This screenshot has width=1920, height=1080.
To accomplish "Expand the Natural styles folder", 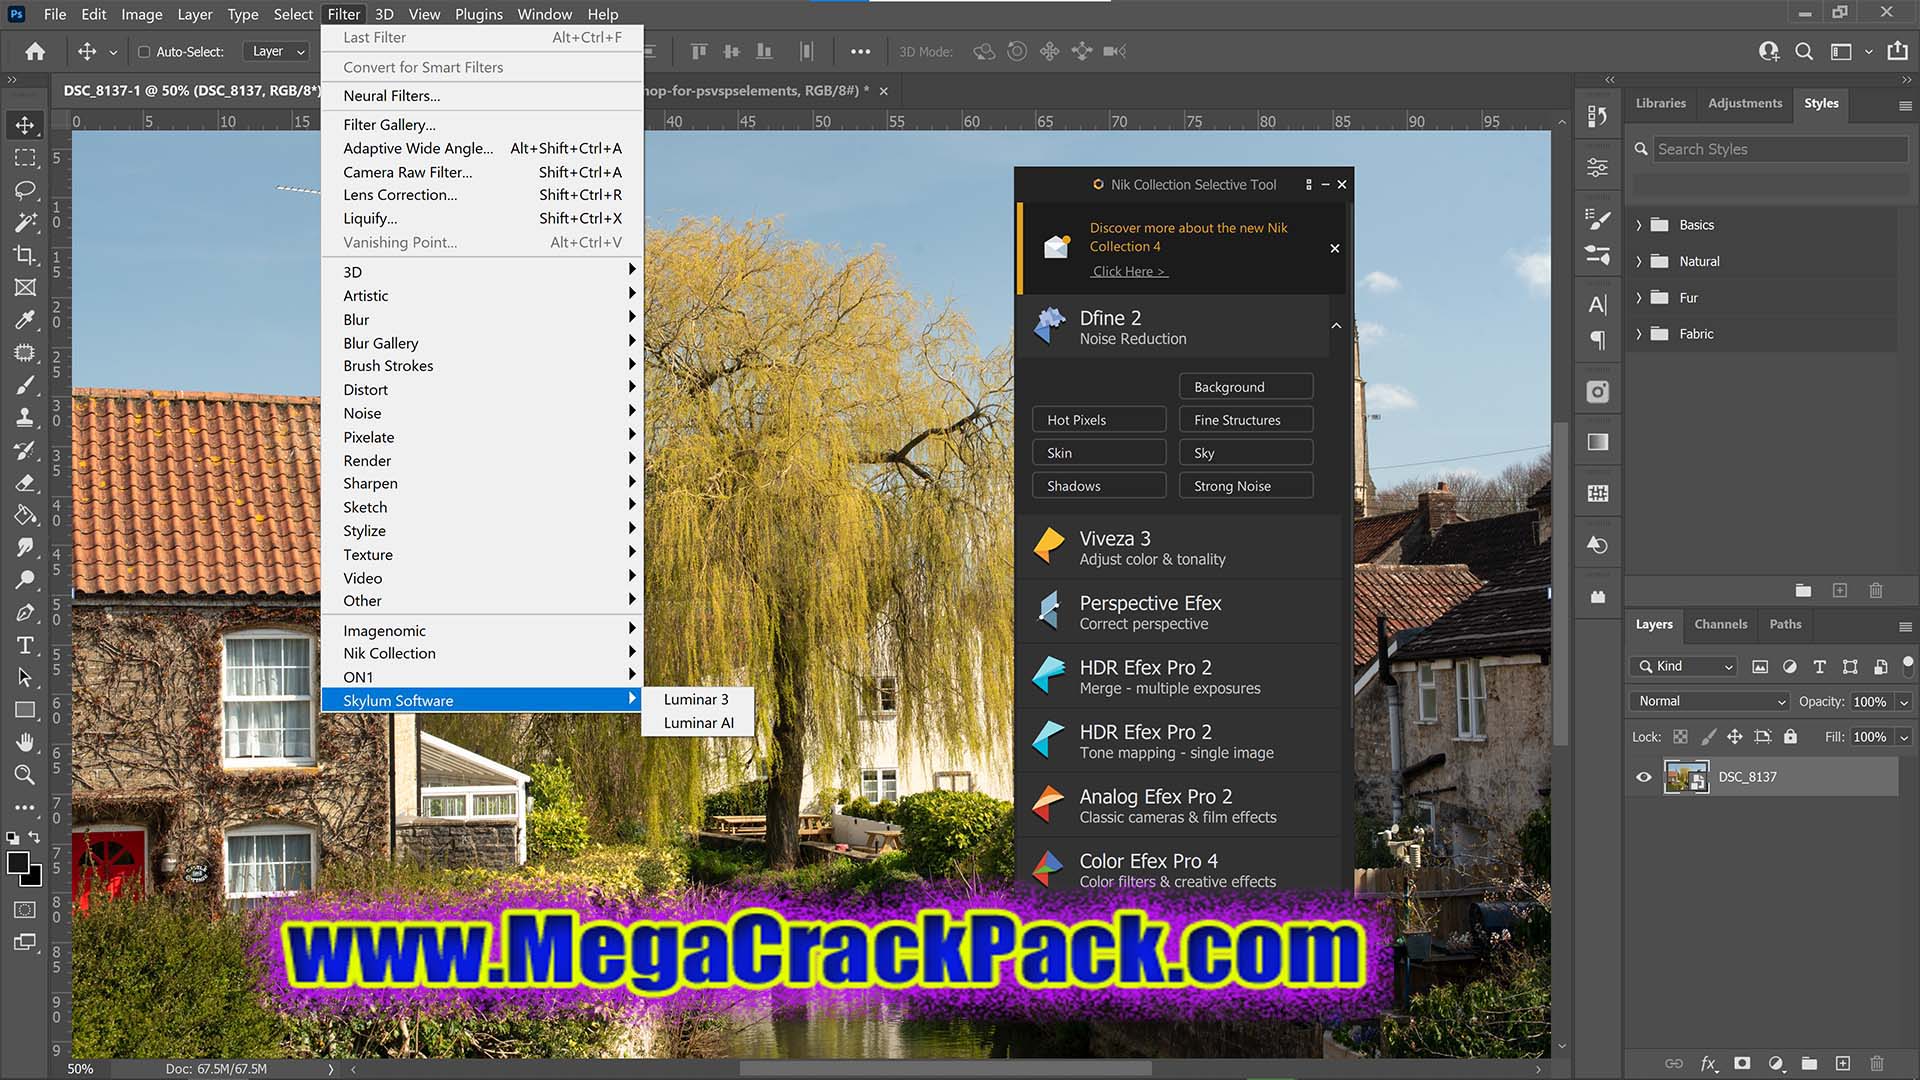I will tap(1639, 261).
